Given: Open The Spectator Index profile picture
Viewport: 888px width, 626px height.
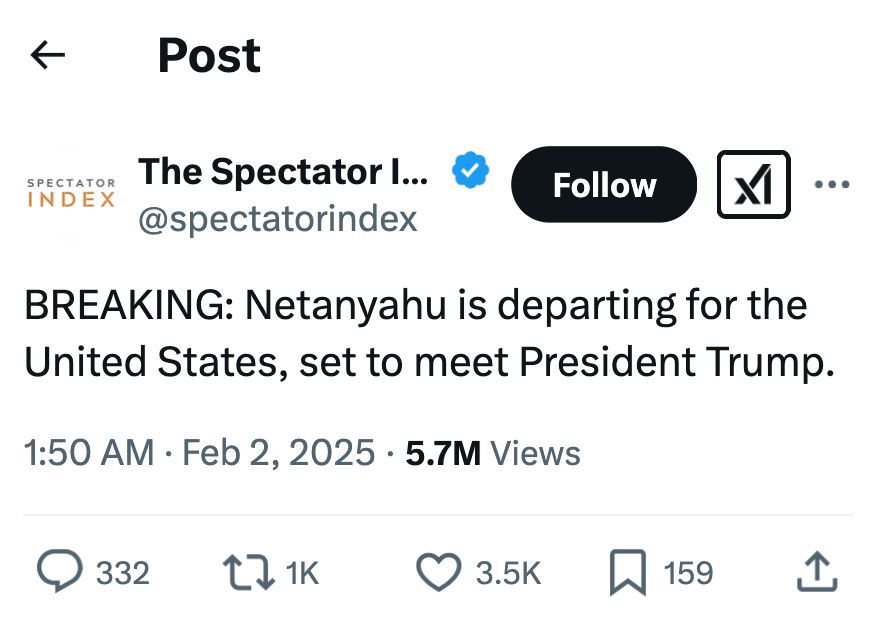Looking at the screenshot, I should pos(70,190).
